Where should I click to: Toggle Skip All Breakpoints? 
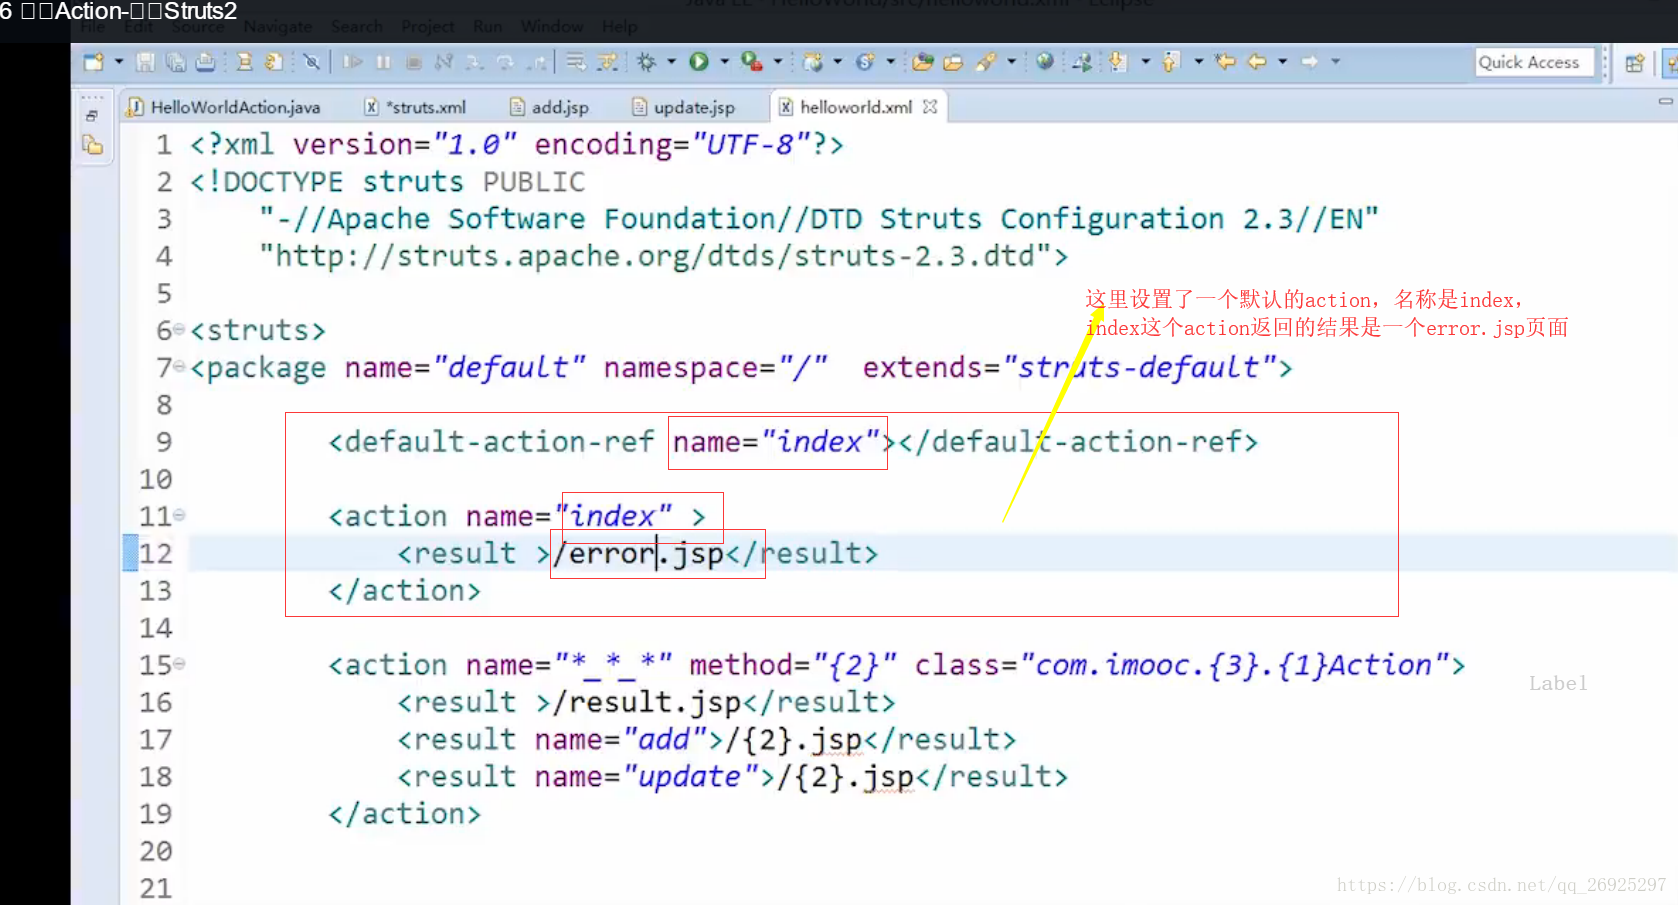pos(312,62)
